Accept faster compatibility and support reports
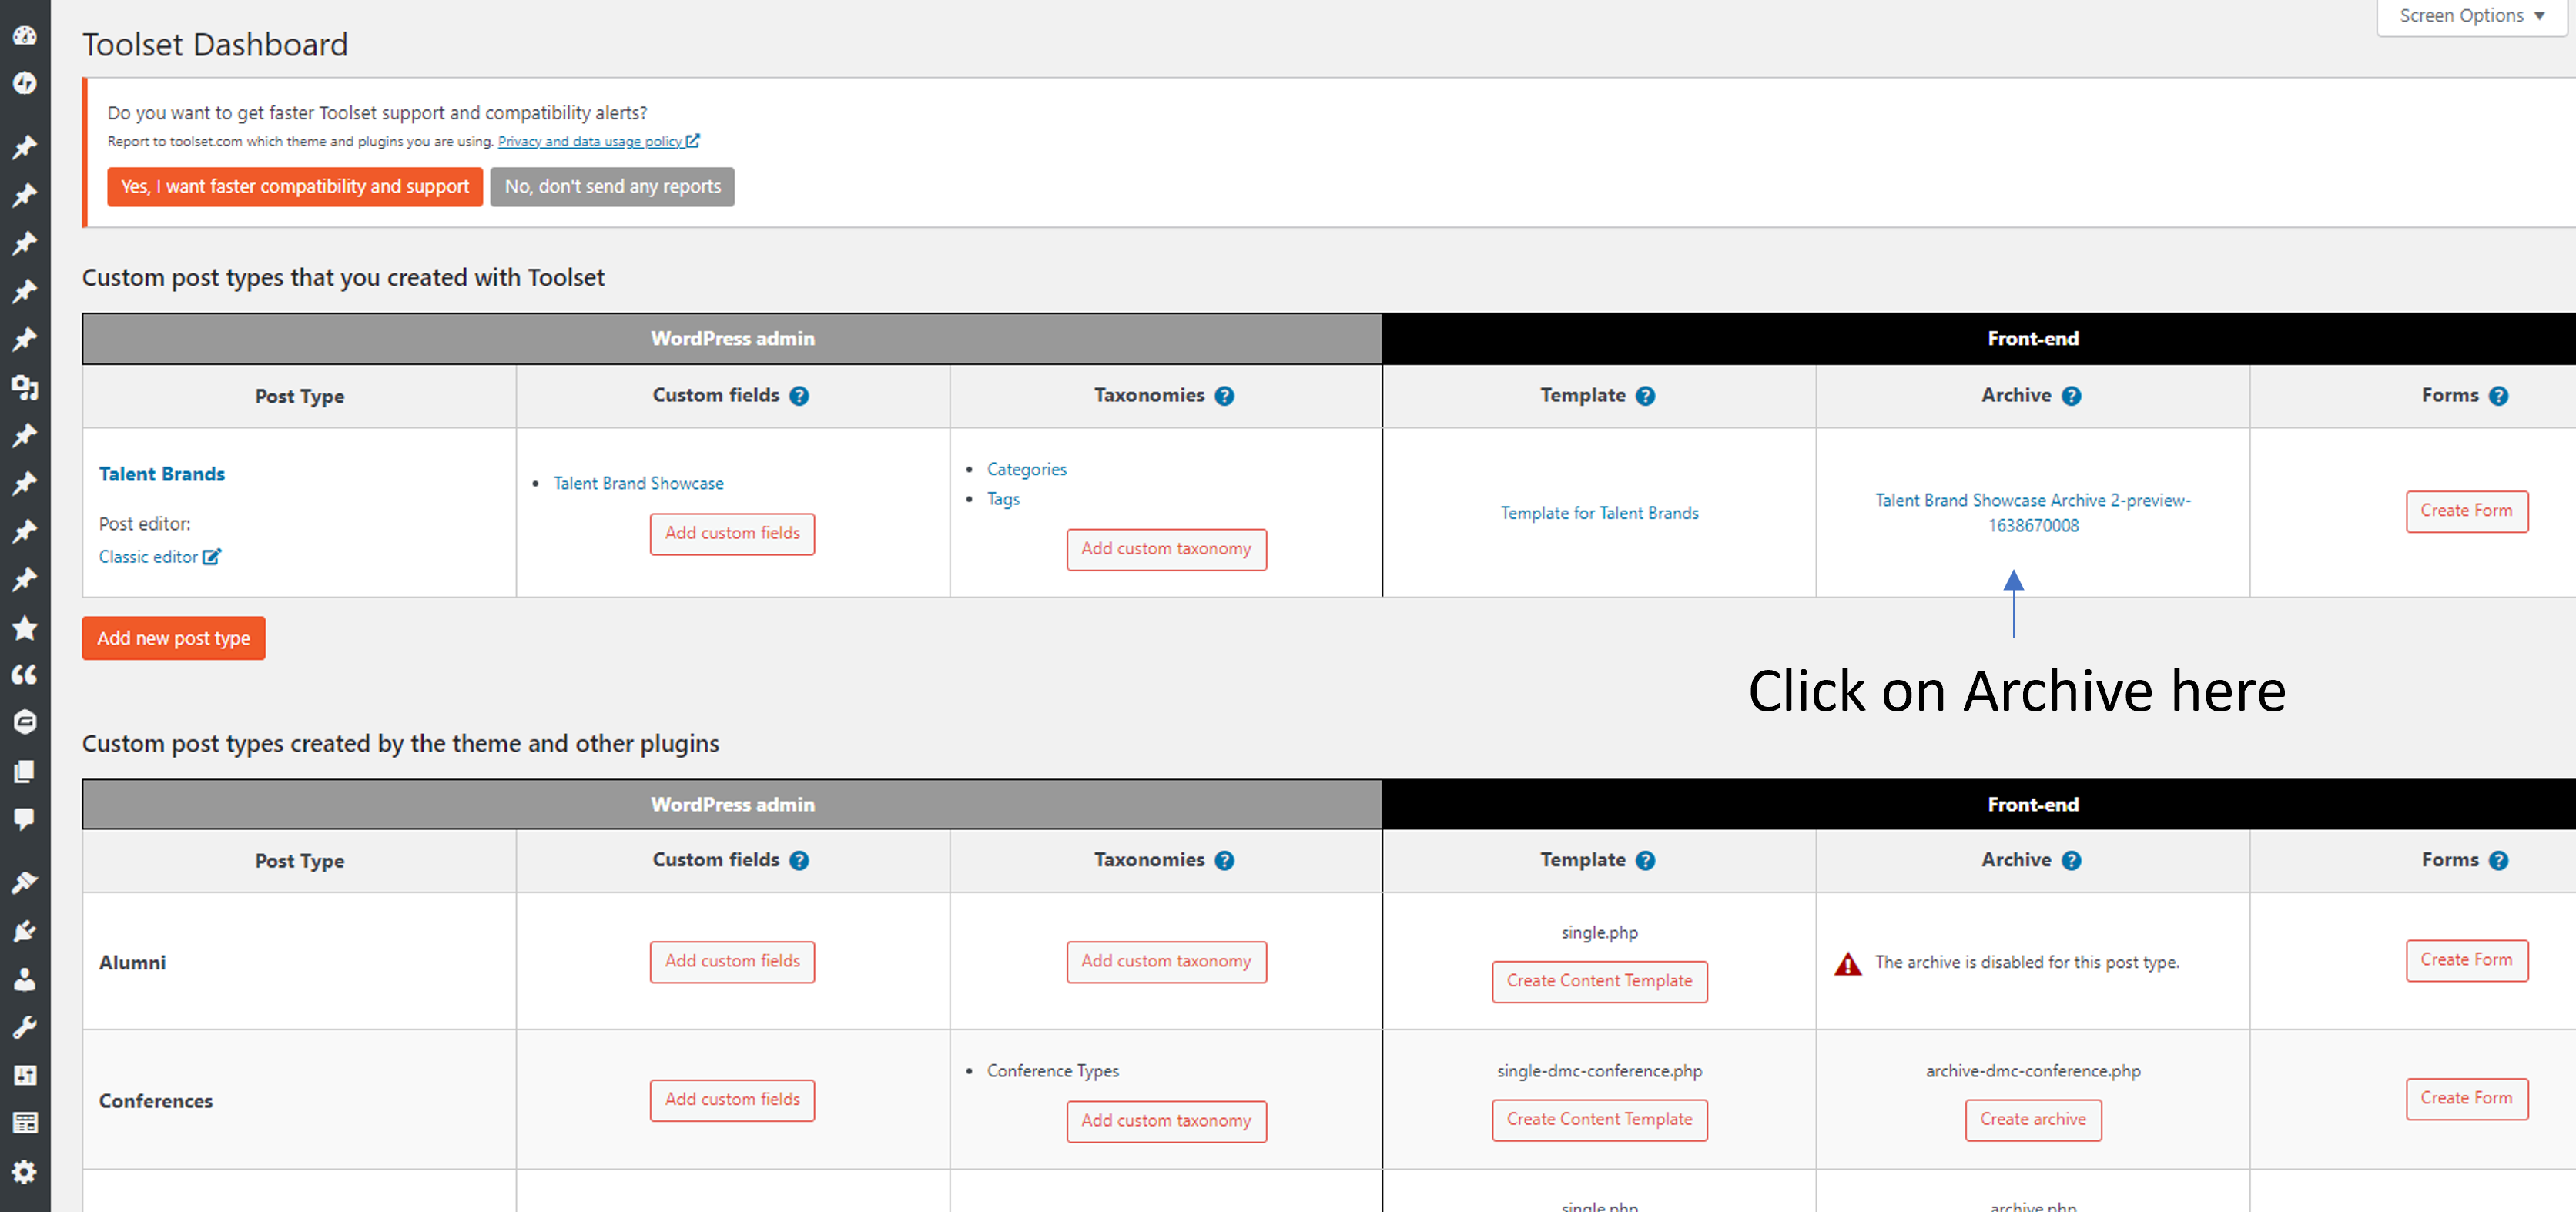2576x1212 pixels. [x=295, y=187]
